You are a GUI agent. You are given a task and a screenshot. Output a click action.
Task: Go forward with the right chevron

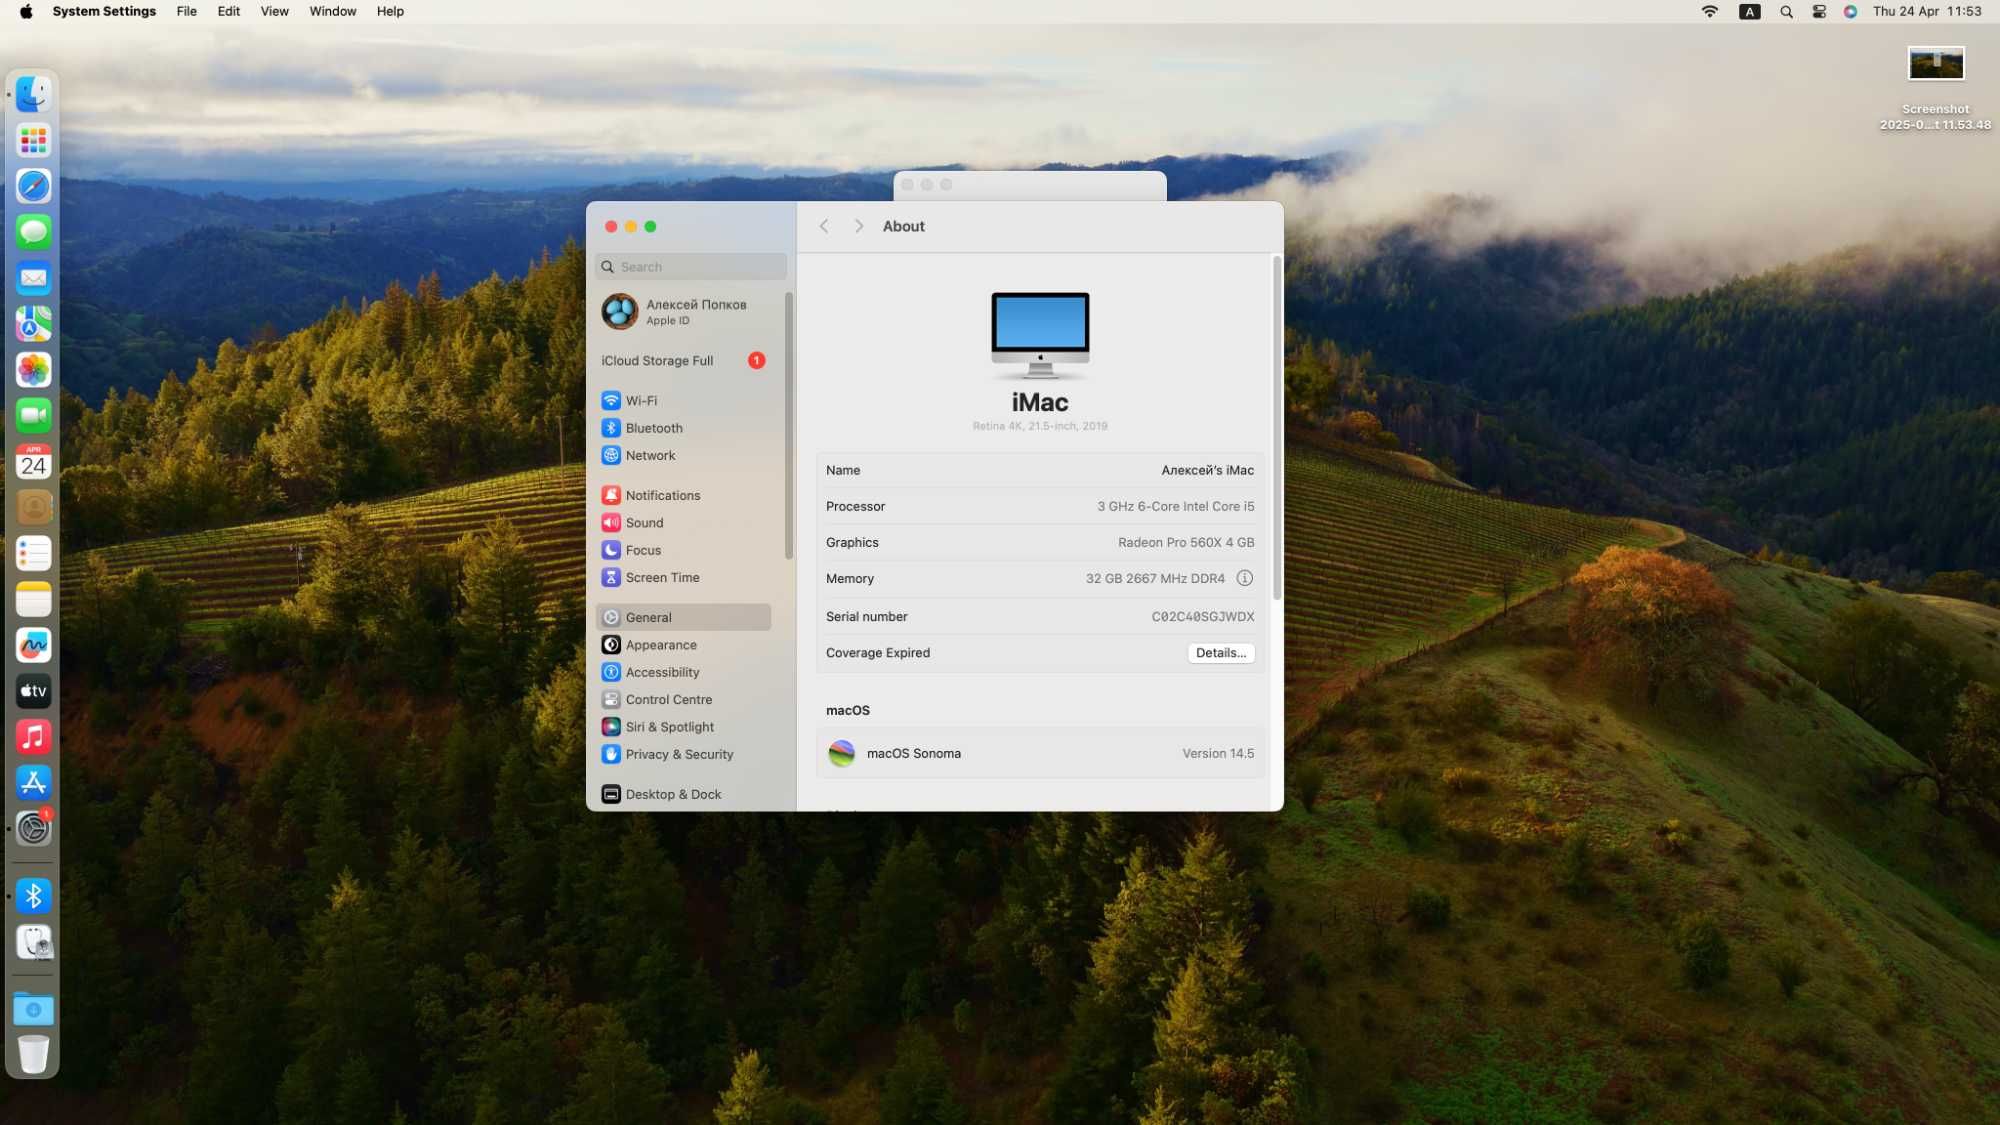click(858, 227)
